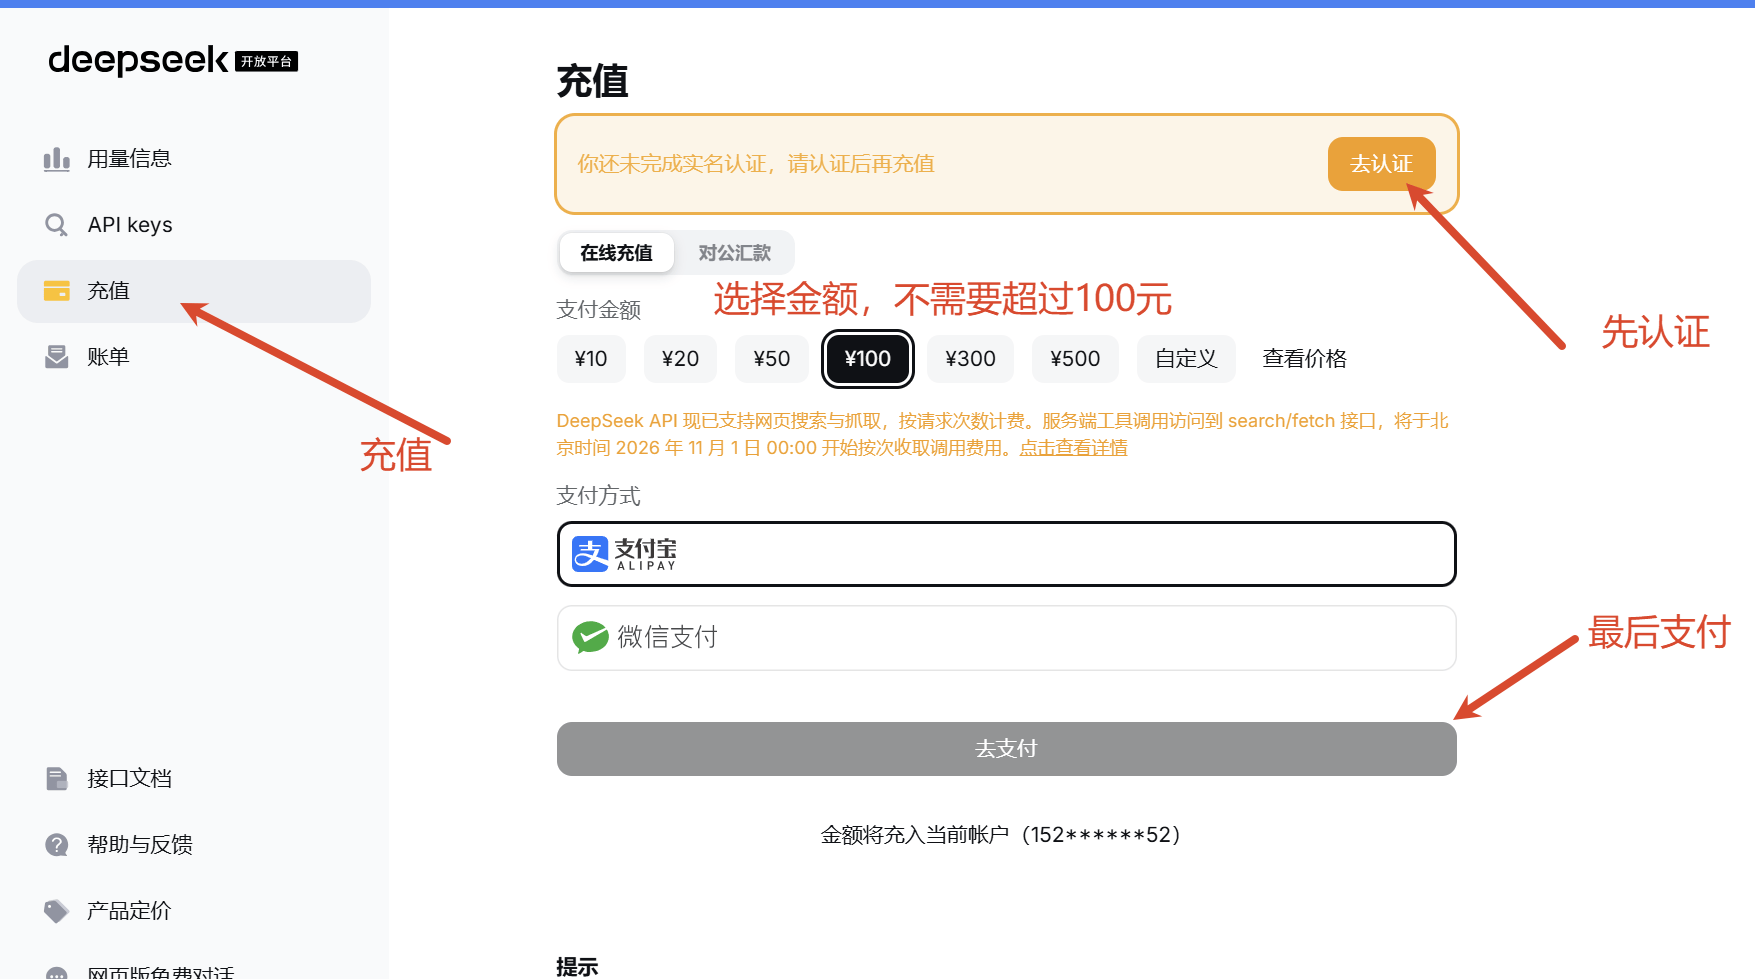Click the 金额将充入当前帐户 account text

click(1001, 835)
